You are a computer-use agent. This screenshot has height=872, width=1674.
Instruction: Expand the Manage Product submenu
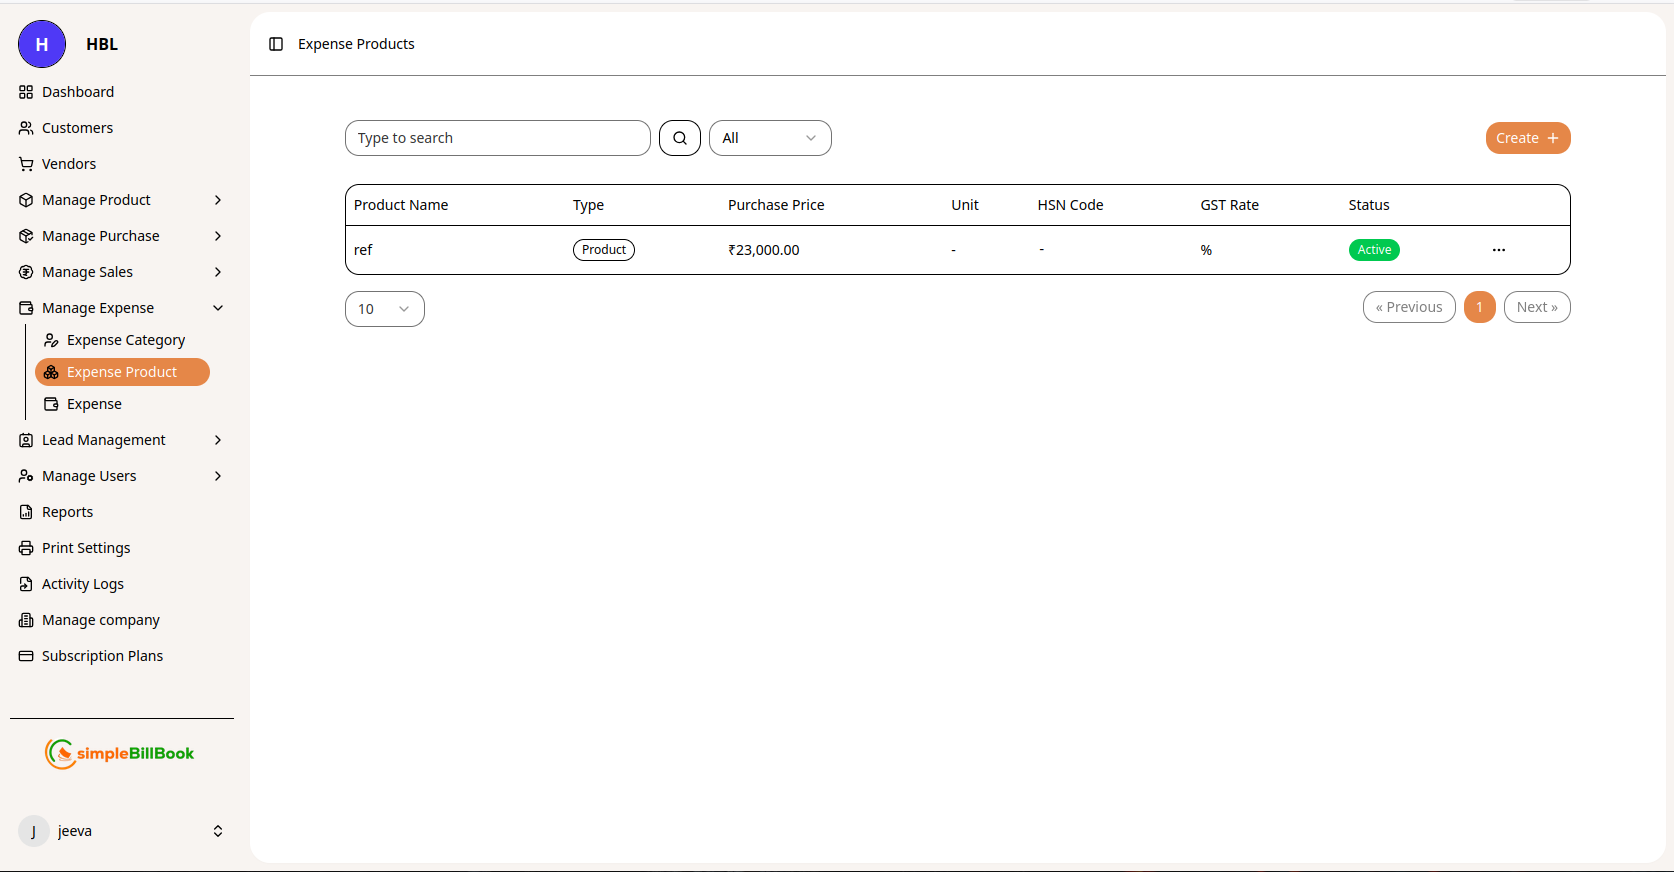218,200
